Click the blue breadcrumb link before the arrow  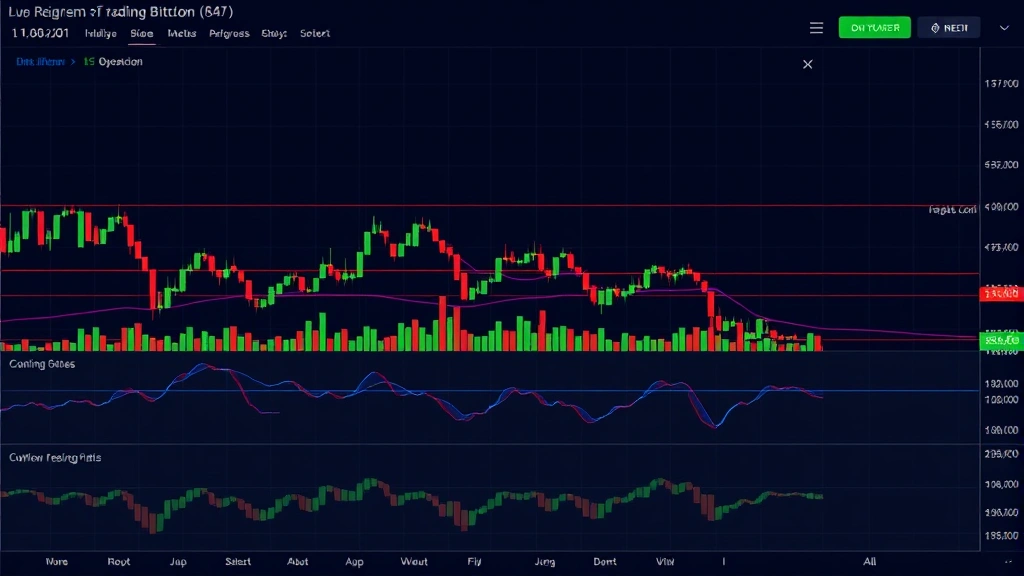40,62
